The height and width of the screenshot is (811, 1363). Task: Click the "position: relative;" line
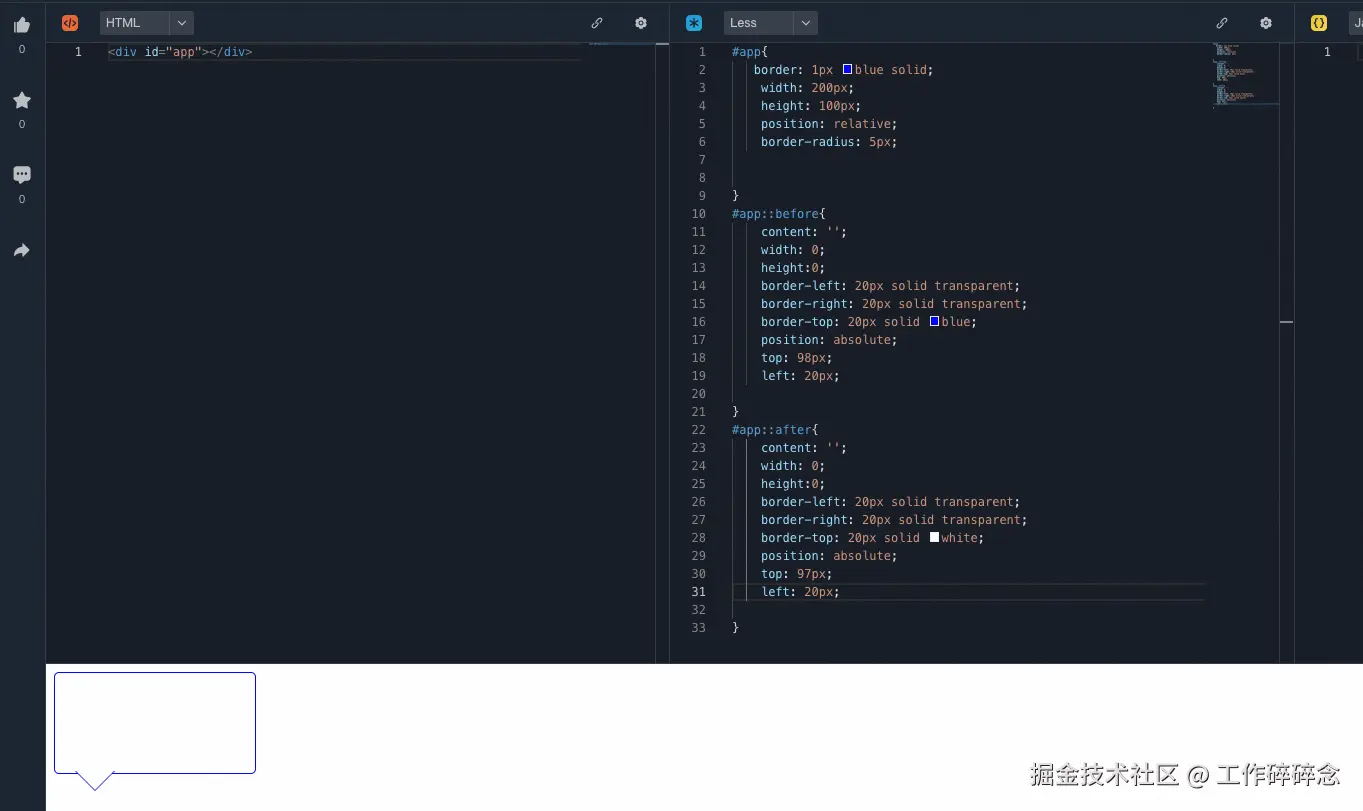point(829,124)
